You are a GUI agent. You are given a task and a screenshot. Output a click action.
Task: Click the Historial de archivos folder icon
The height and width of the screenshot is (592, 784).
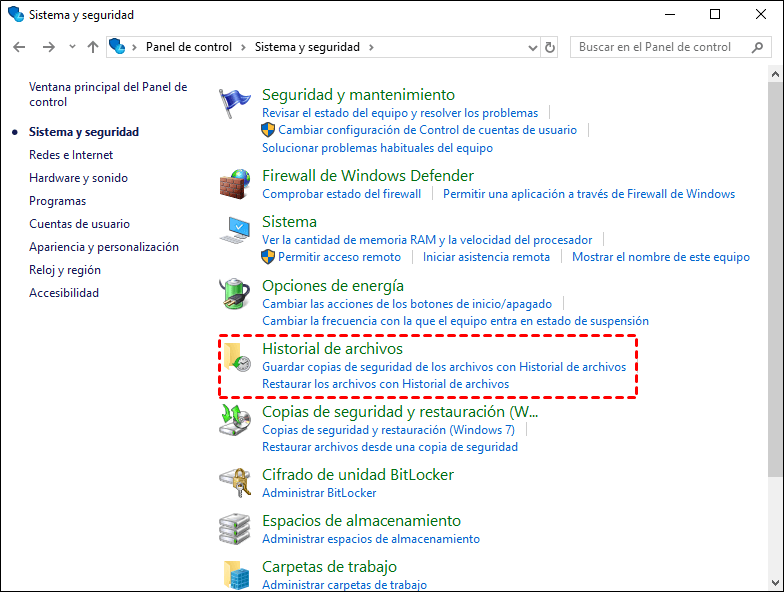tap(237, 357)
